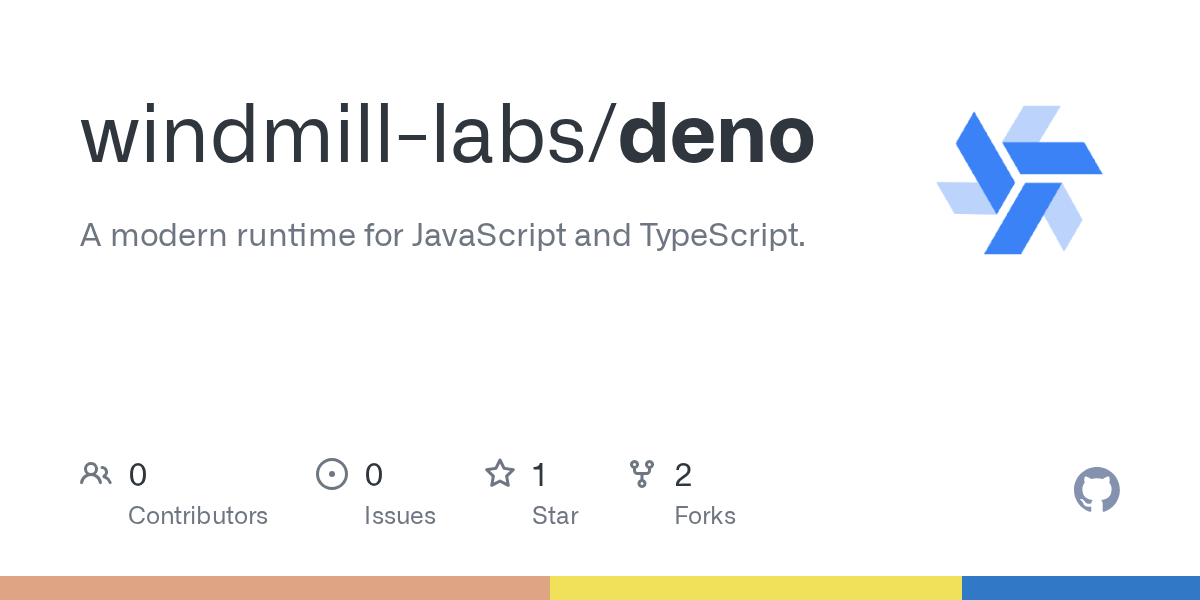
Task: Click the star count number 1
Action: pyautogui.click(x=539, y=475)
